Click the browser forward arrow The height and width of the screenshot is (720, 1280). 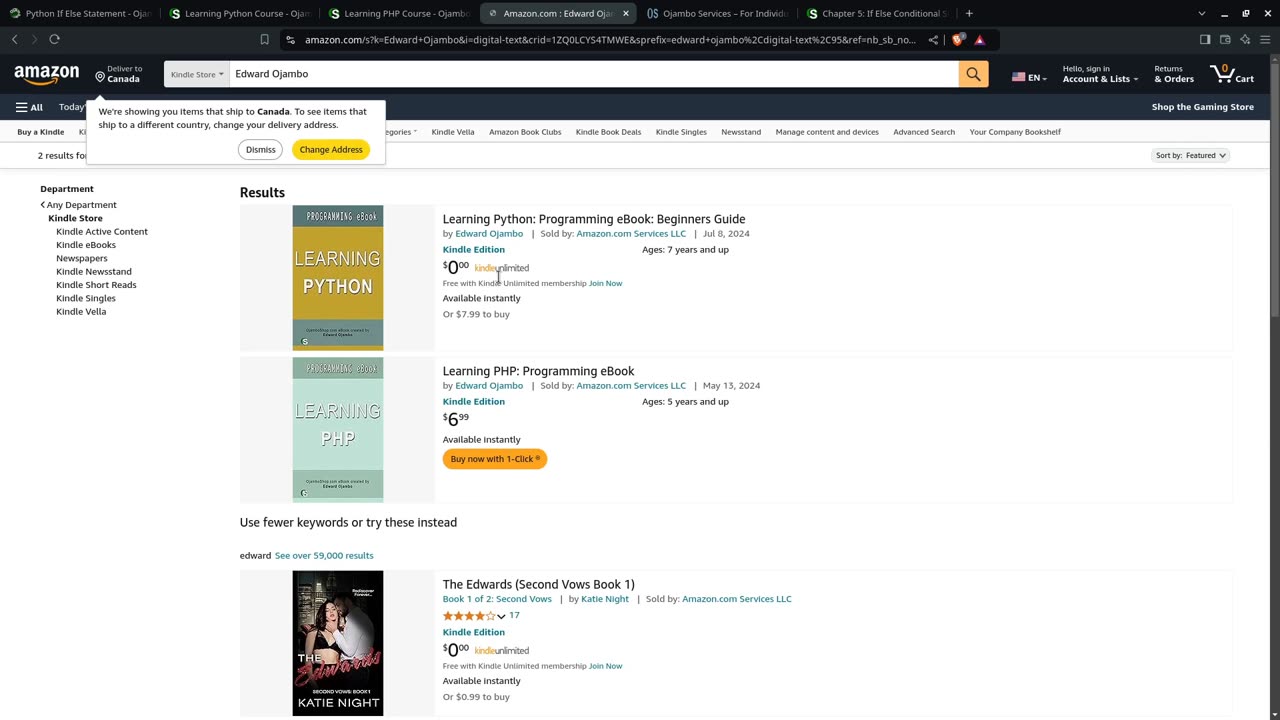[34, 39]
